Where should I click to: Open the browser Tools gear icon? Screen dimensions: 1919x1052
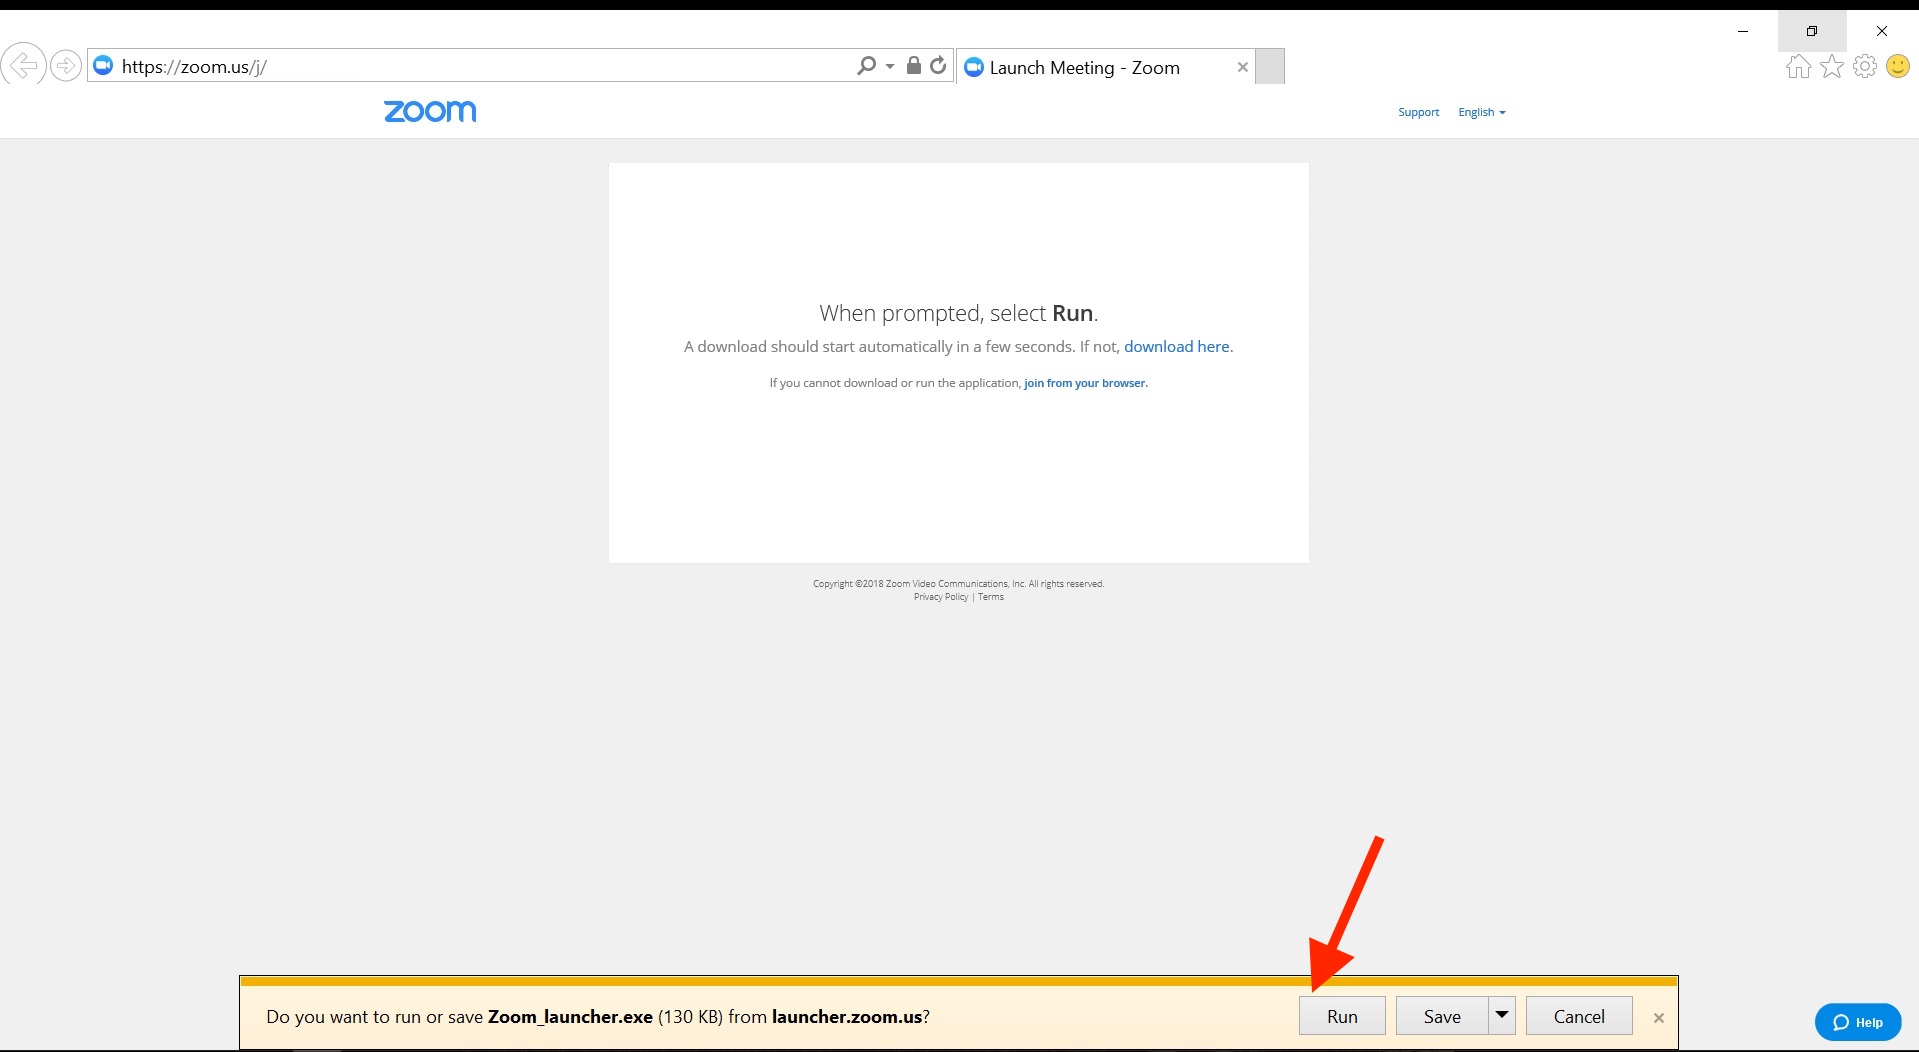coord(1865,67)
